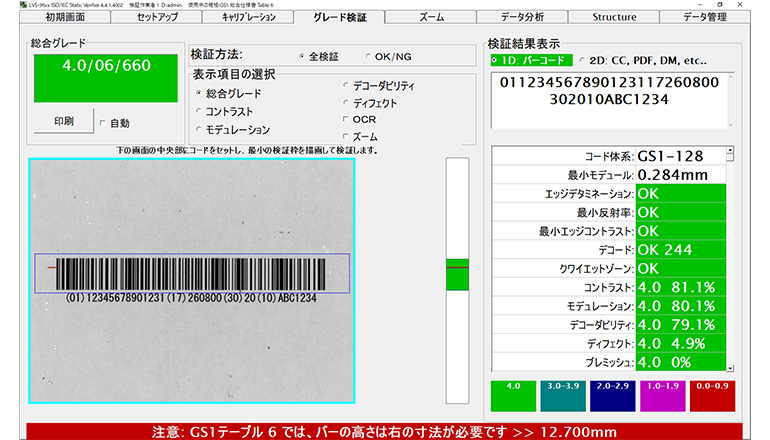Select OK/NG verification method
Screen dimensions: 770x440
coord(368,56)
